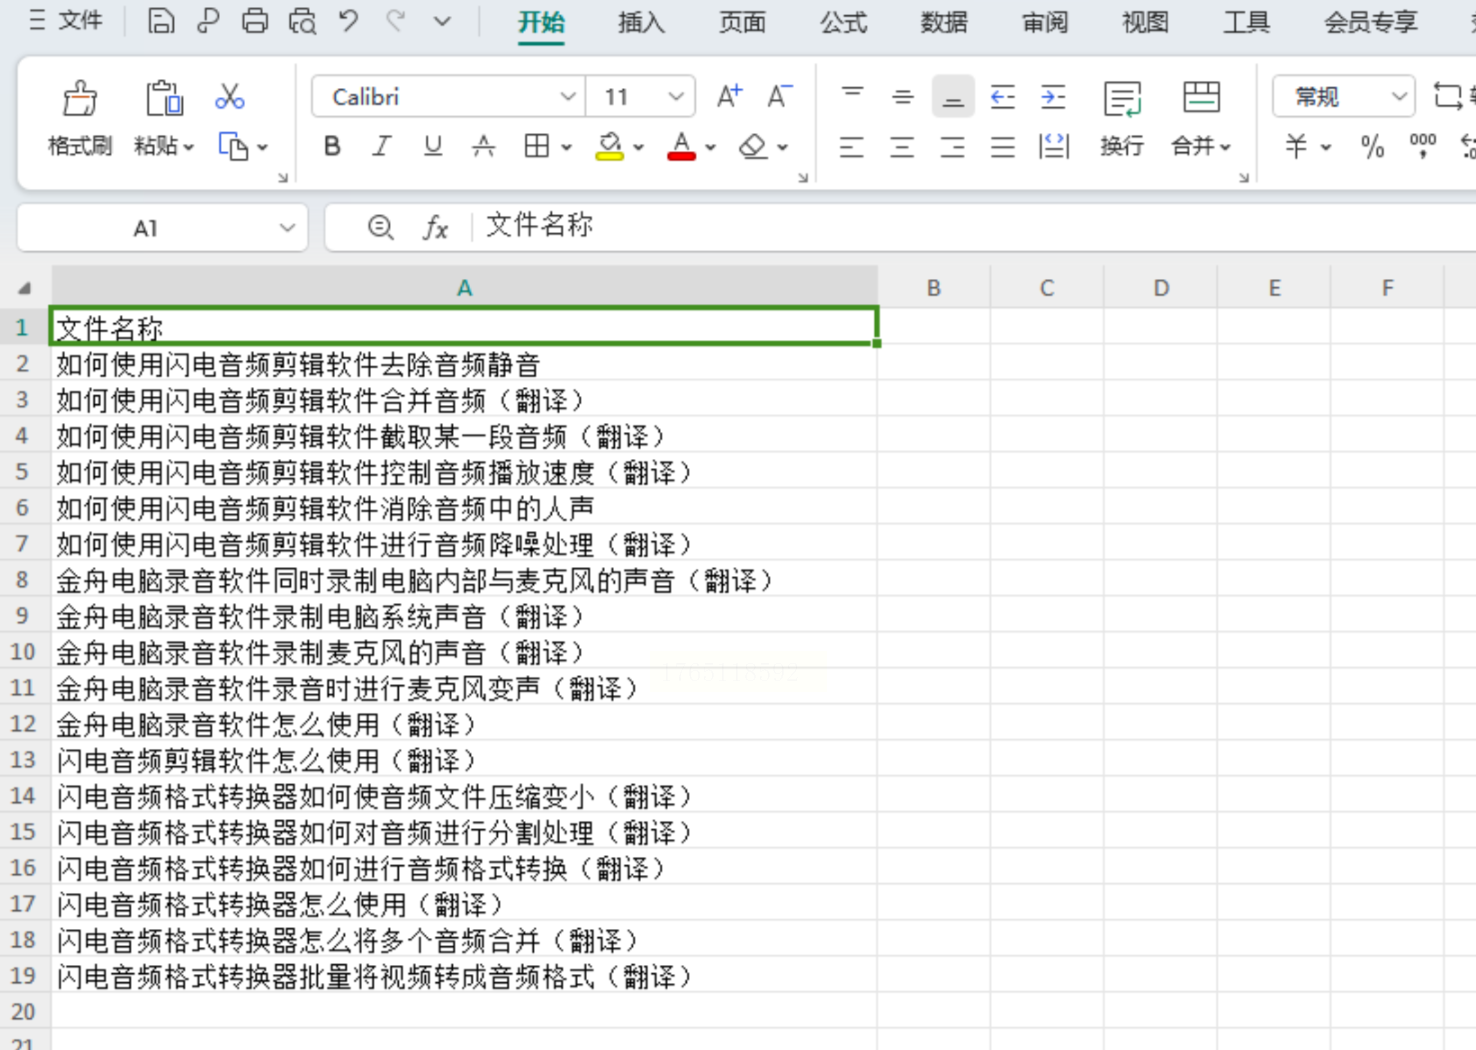Expand the 合并 merge options arrow
This screenshot has height=1050, width=1476.
click(x=1225, y=147)
